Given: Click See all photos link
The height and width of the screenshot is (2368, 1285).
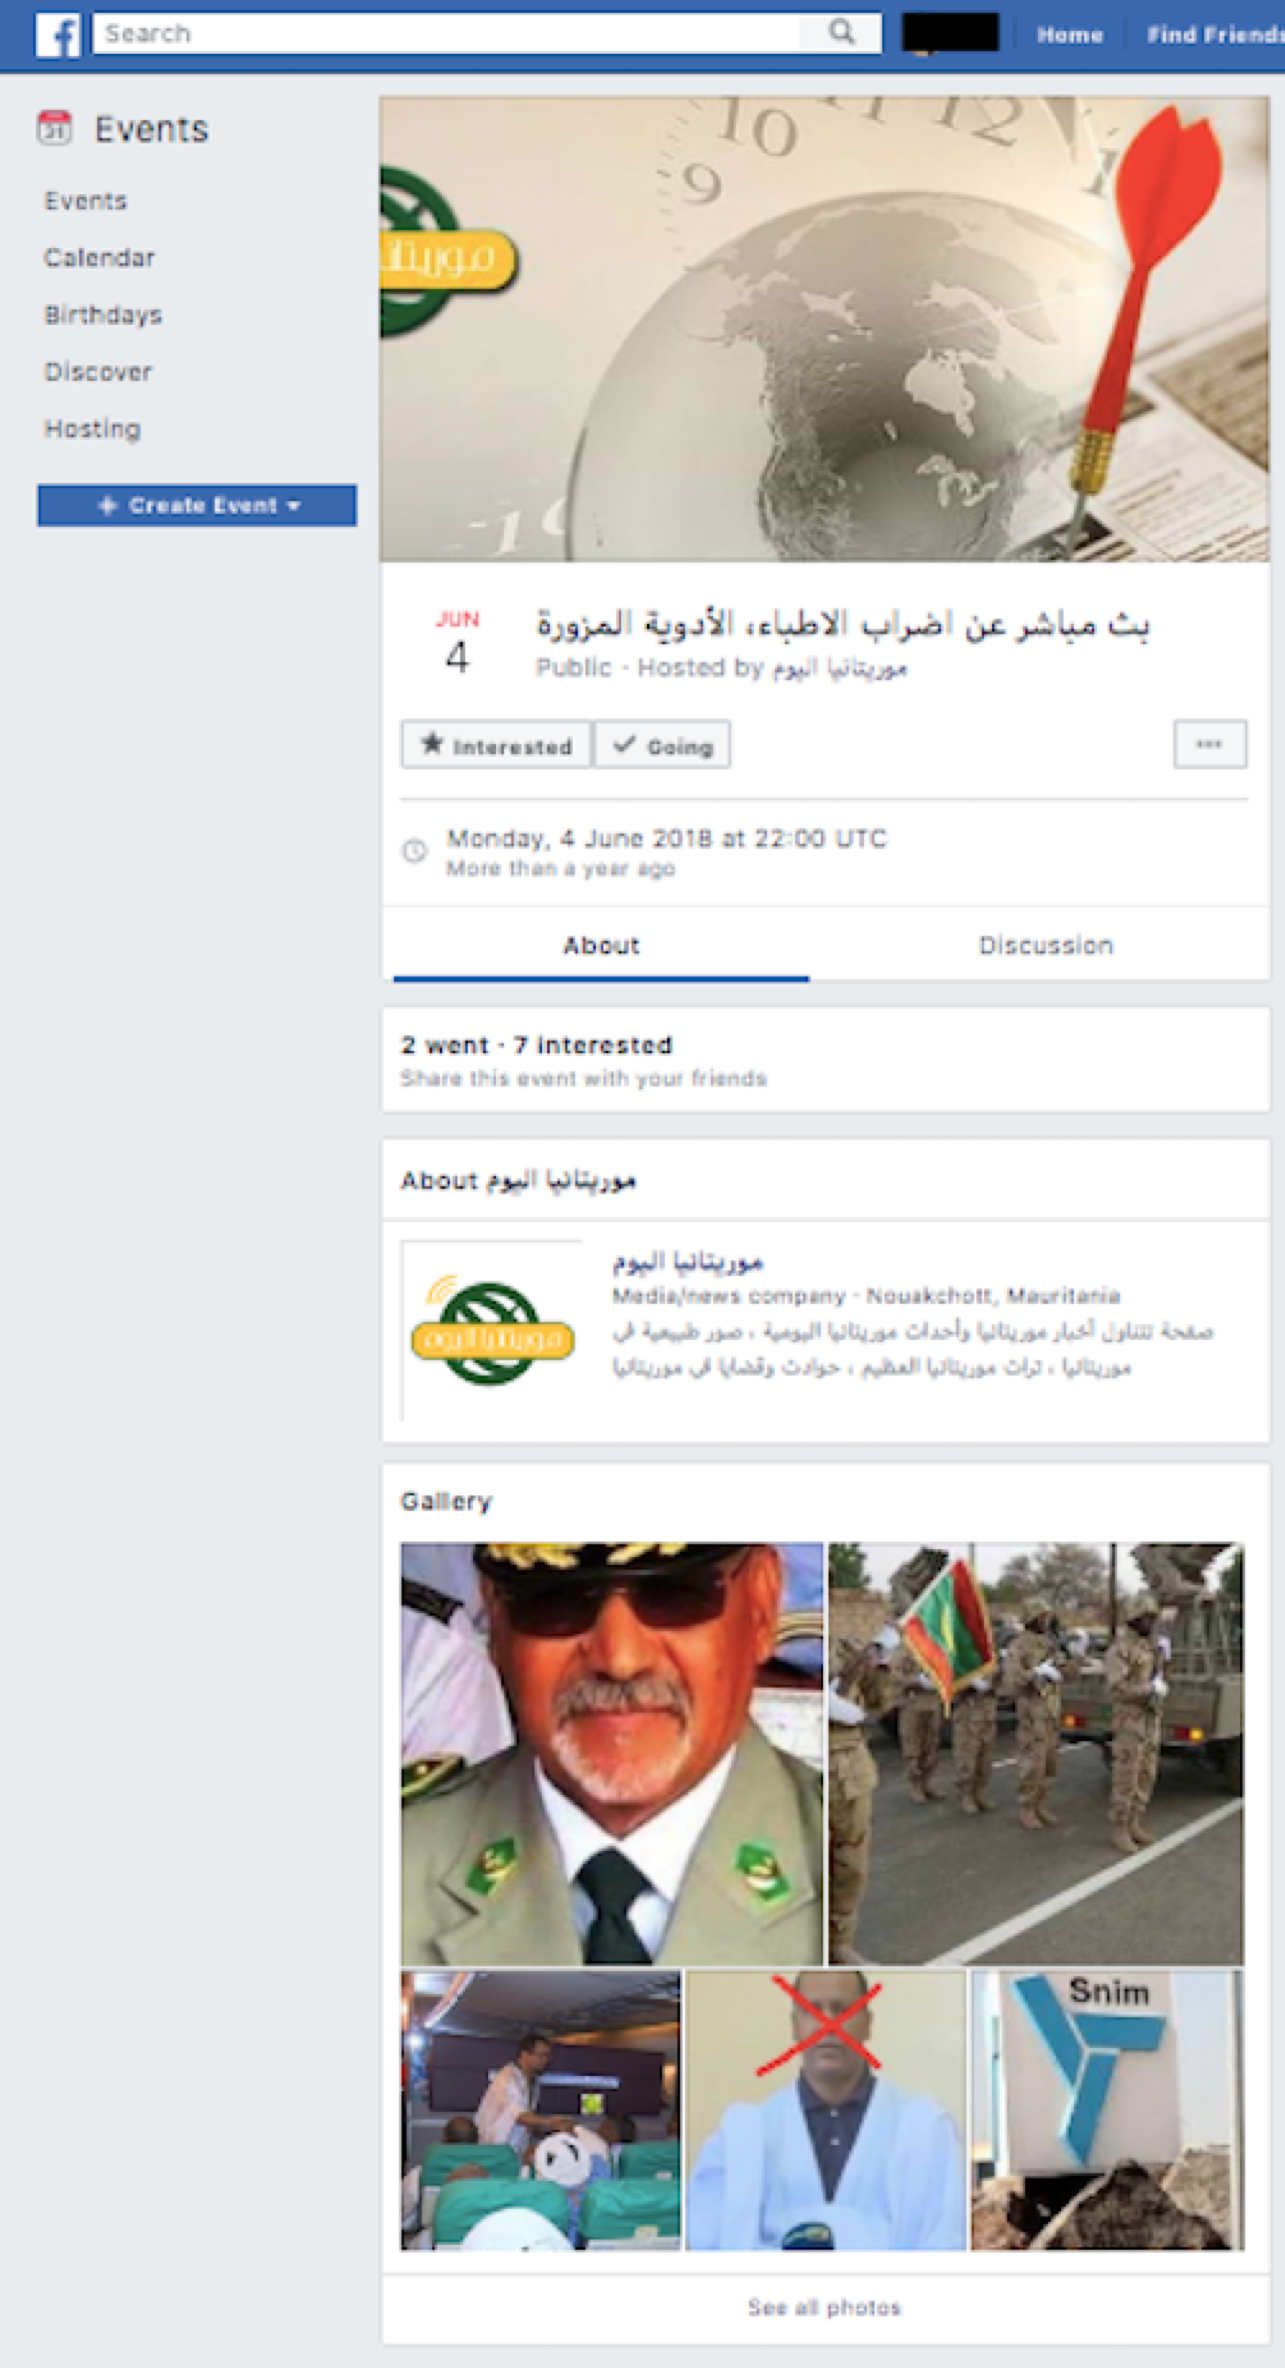Looking at the screenshot, I should (824, 2307).
